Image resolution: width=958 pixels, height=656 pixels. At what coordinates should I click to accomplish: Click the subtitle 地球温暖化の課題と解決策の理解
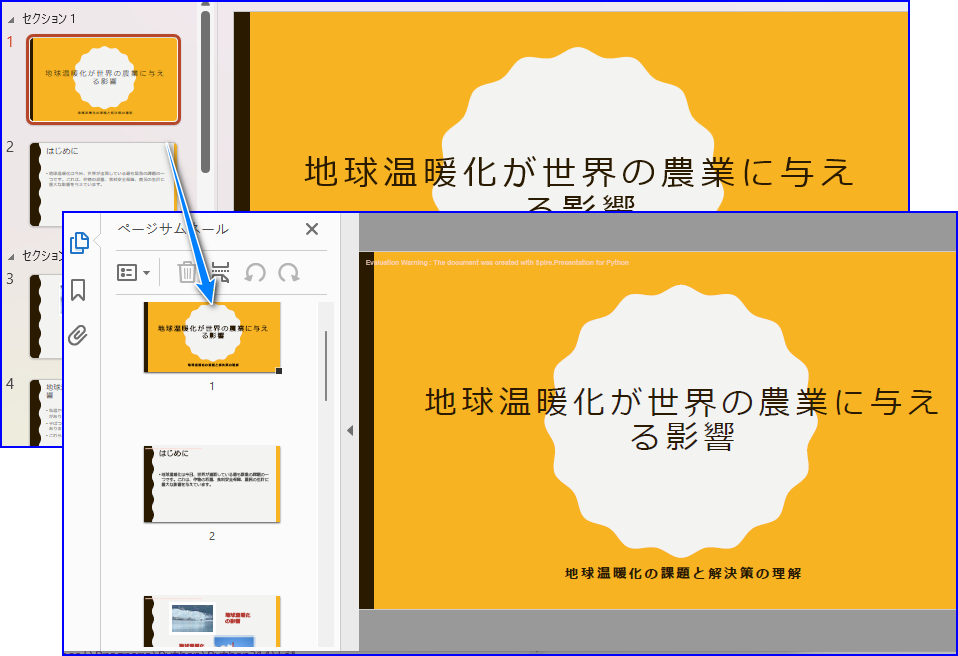(683, 574)
